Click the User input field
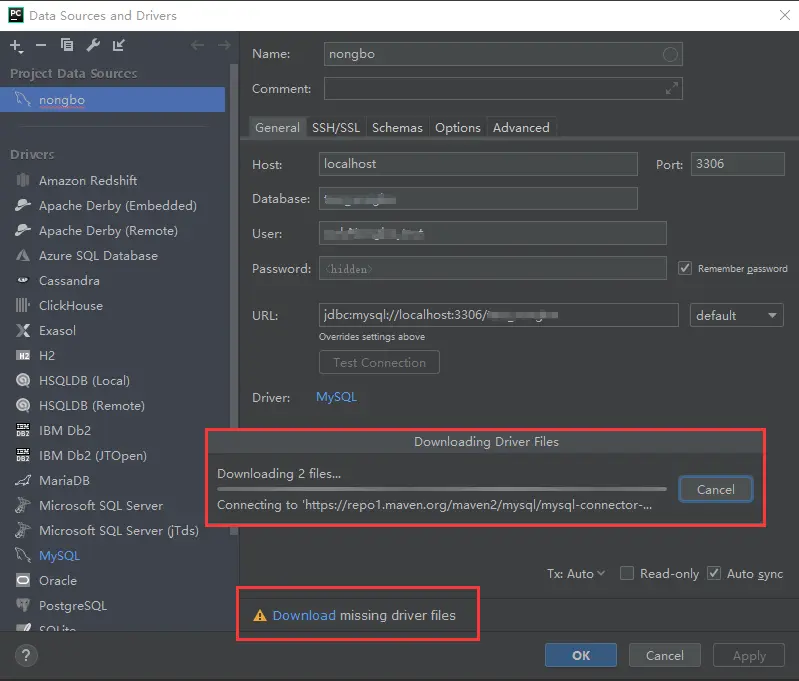The height and width of the screenshot is (681, 799). (x=493, y=233)
